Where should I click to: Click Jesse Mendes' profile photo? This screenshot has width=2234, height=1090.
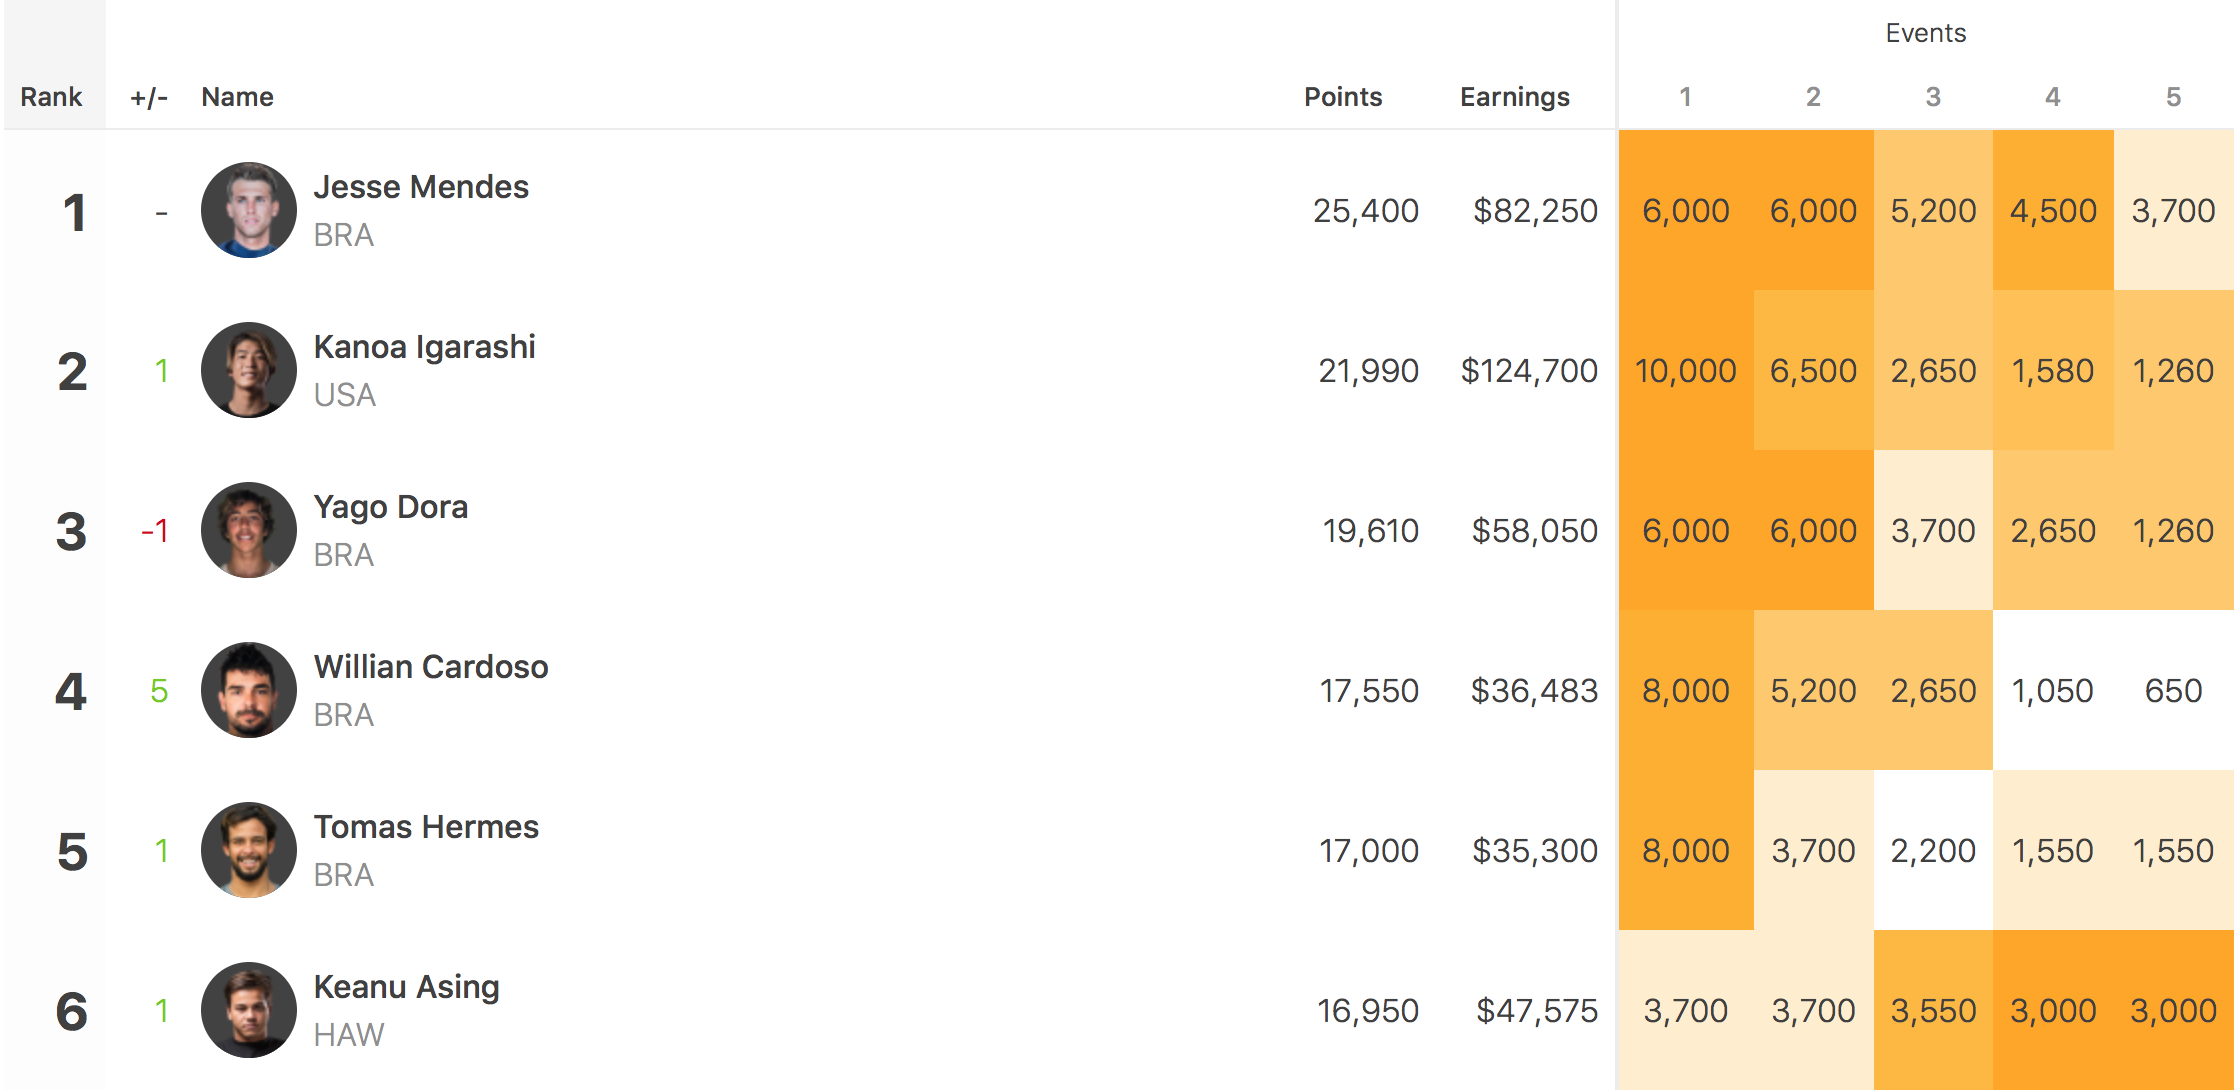[248, 210]
